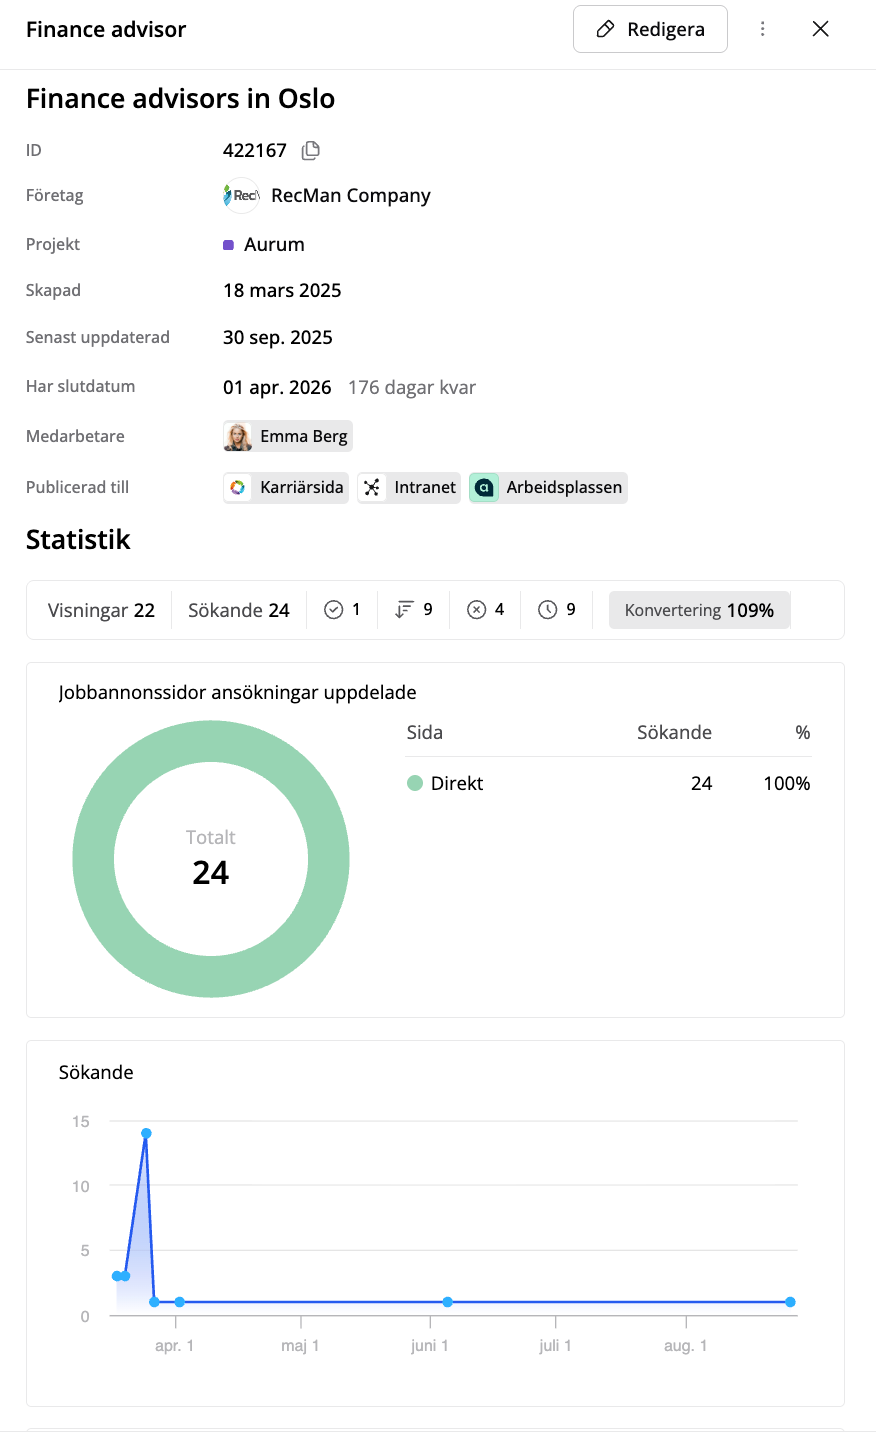
Task: Open the three-dot more options menu
Action: coord(763,29)
